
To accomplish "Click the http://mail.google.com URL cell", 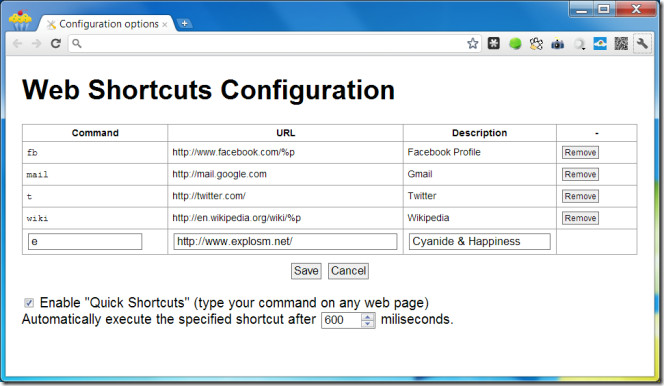I will tap(285, 174).
